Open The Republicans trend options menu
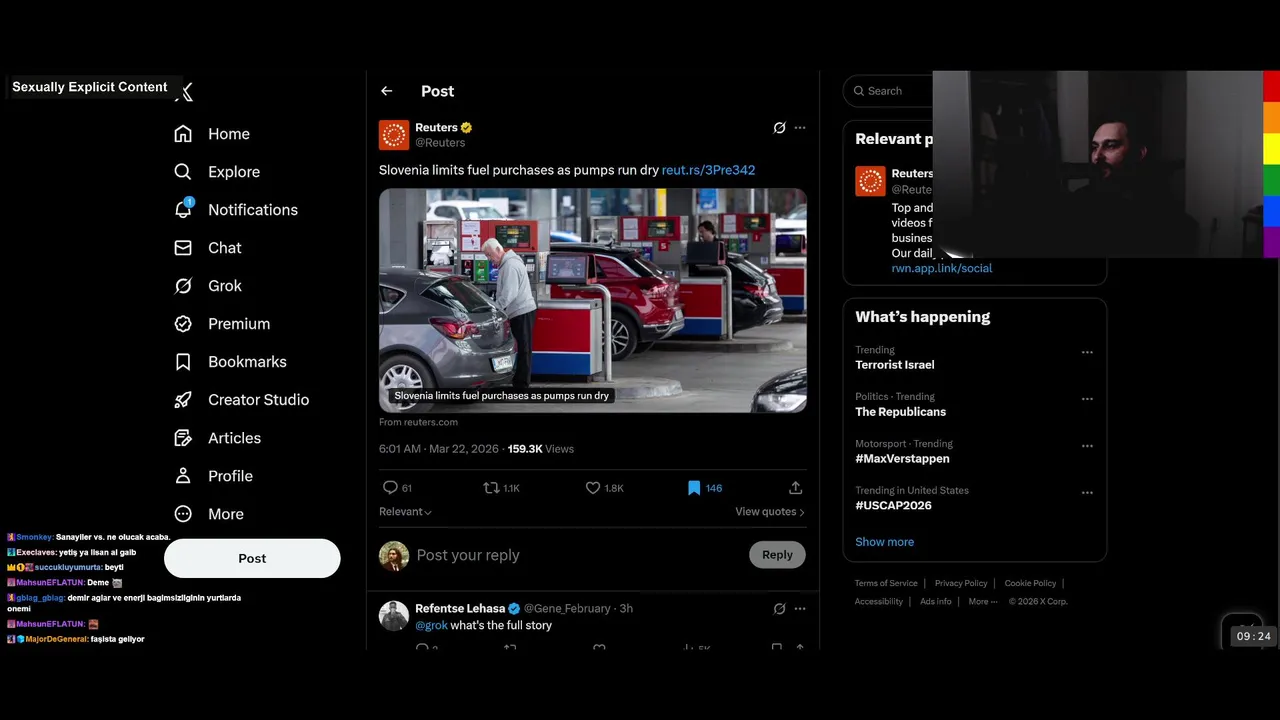The height and width of the screenshot is (720, 1280). tap(1087, 399)
